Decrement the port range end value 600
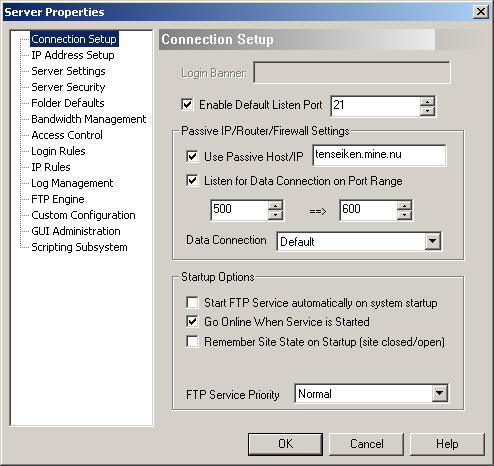 tap(404, 215)
